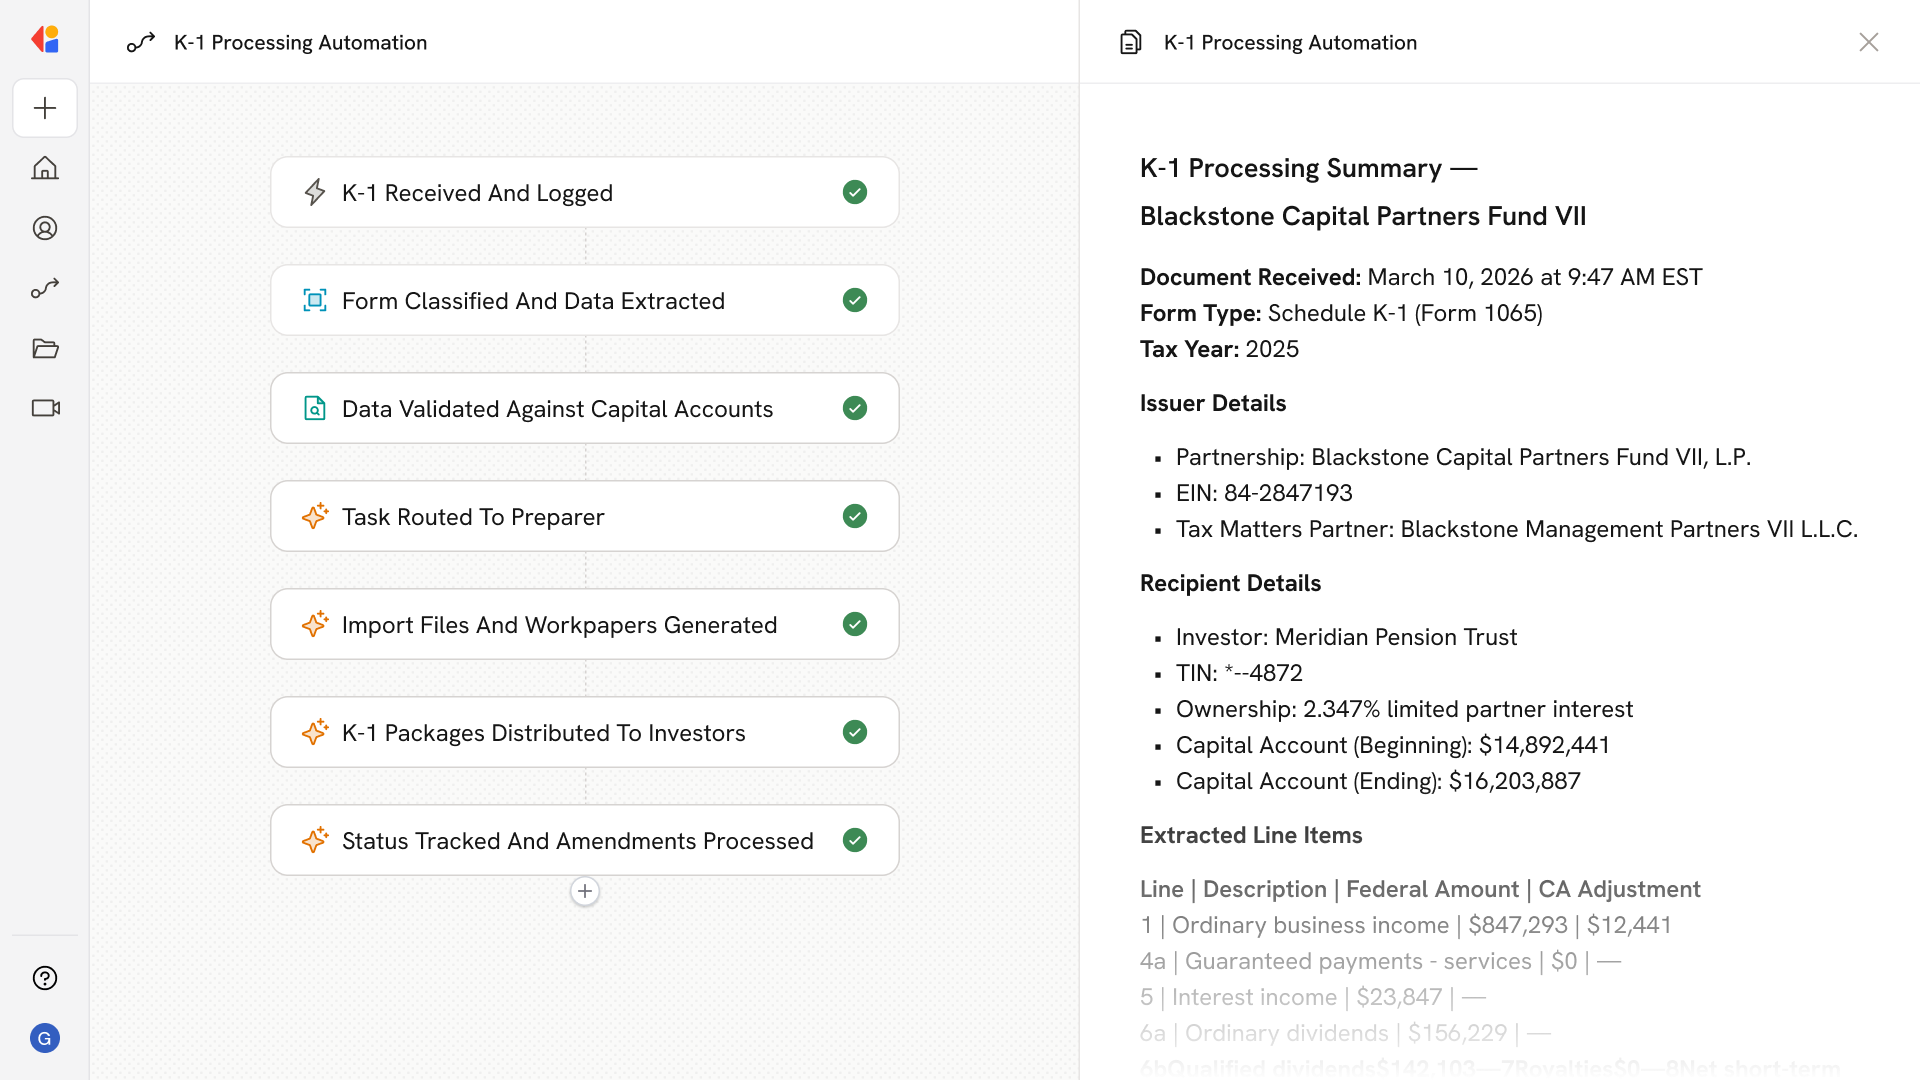
Task: Click the plus button in left sidebar
Action: pos(45,108)
